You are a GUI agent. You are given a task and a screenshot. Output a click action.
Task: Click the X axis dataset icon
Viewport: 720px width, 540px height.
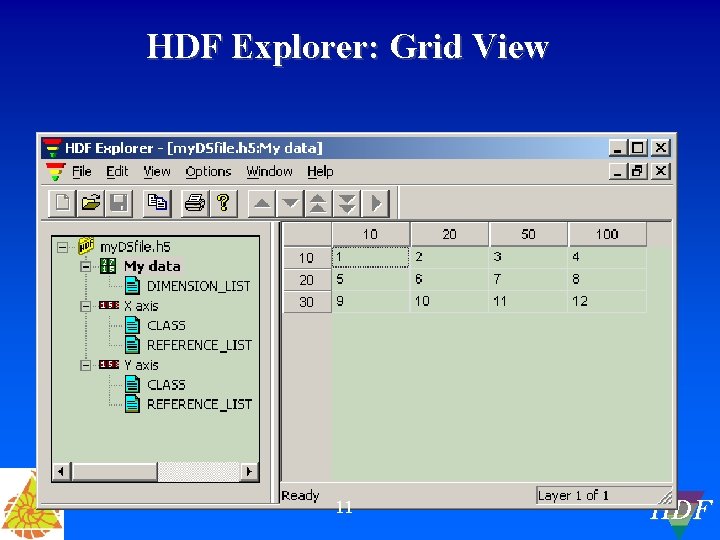(x=109, y=305)
